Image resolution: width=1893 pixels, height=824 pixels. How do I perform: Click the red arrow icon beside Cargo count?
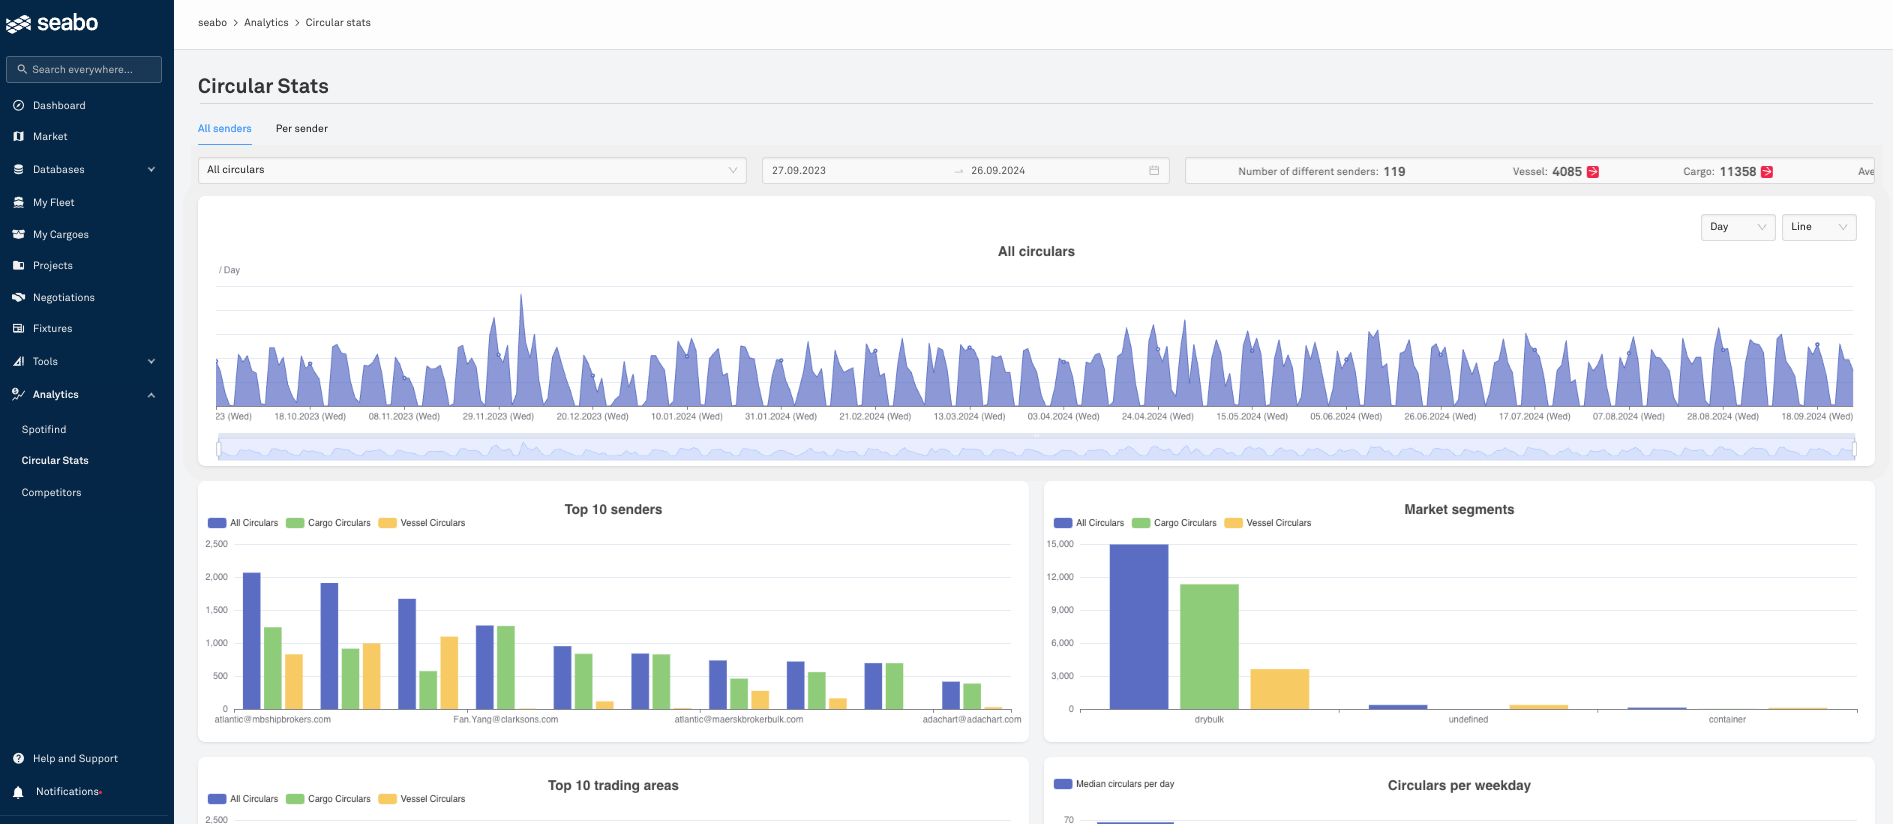(x=1767, y=172)
